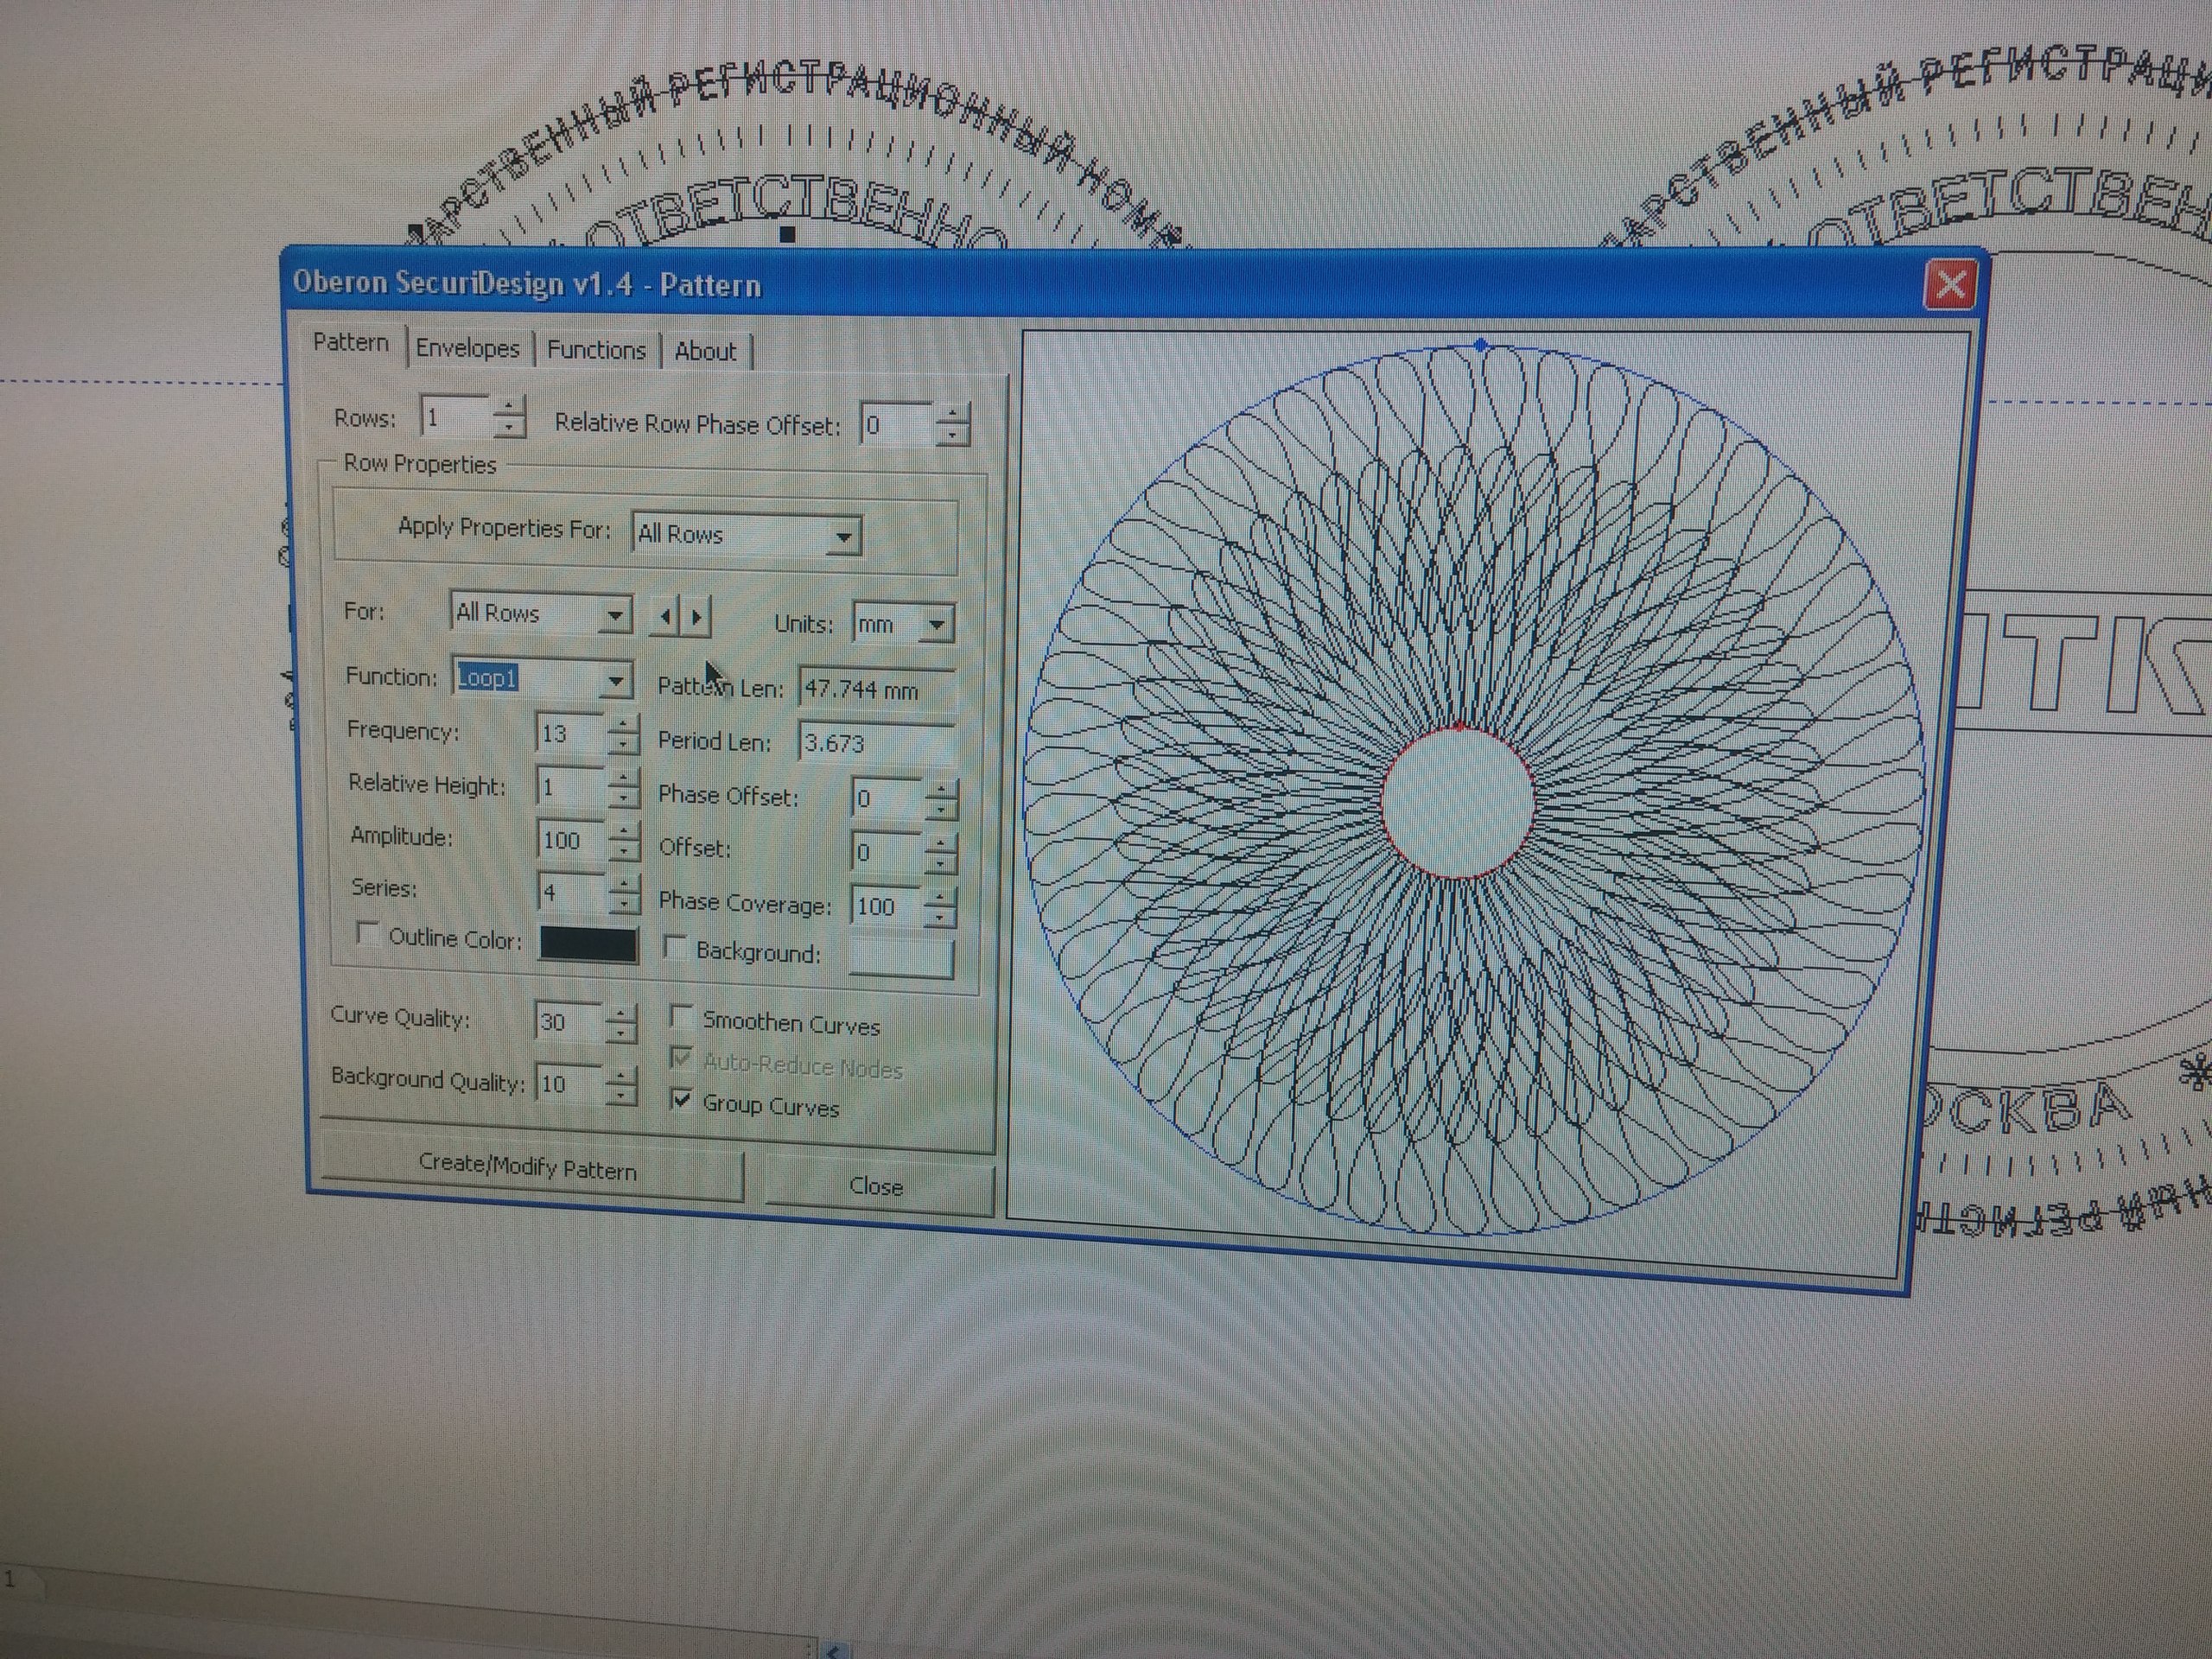Expand the Apply Properties For dropdown
2212x1659 pixels.
pos(843,537)
